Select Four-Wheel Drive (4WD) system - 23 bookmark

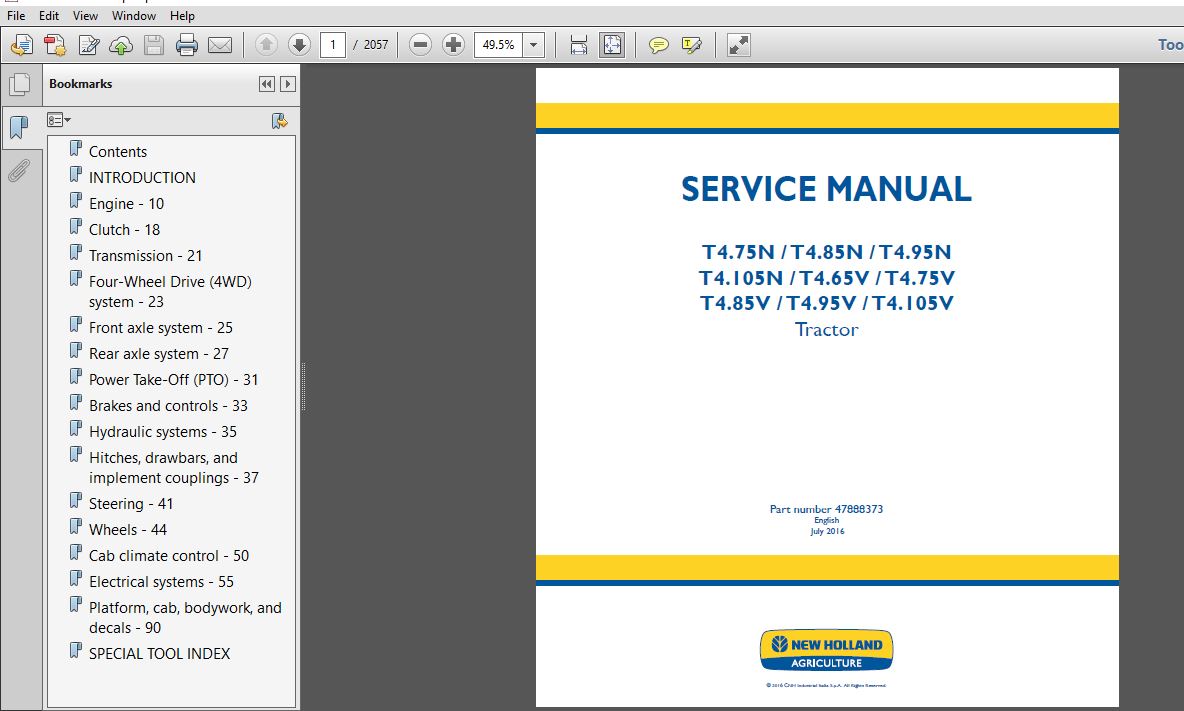click(171, 291)
